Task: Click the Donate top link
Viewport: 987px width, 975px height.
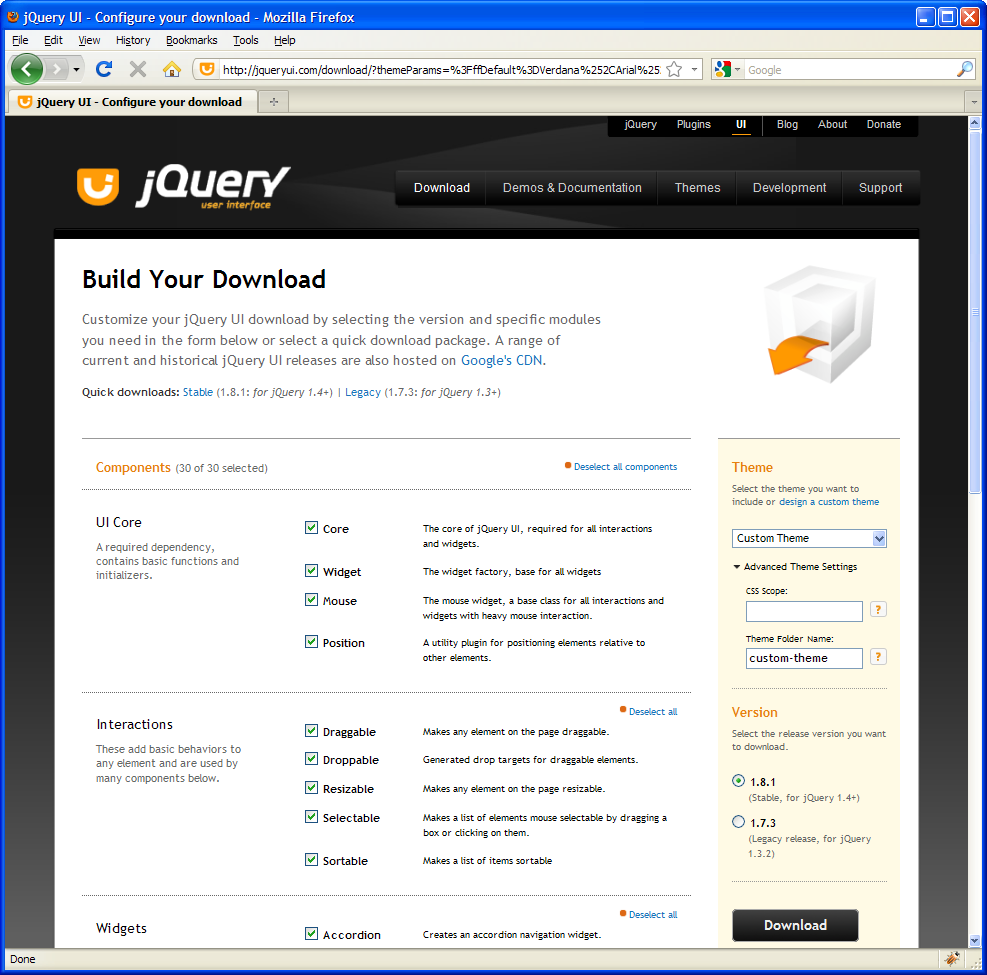Action: [x=883, y=125]
